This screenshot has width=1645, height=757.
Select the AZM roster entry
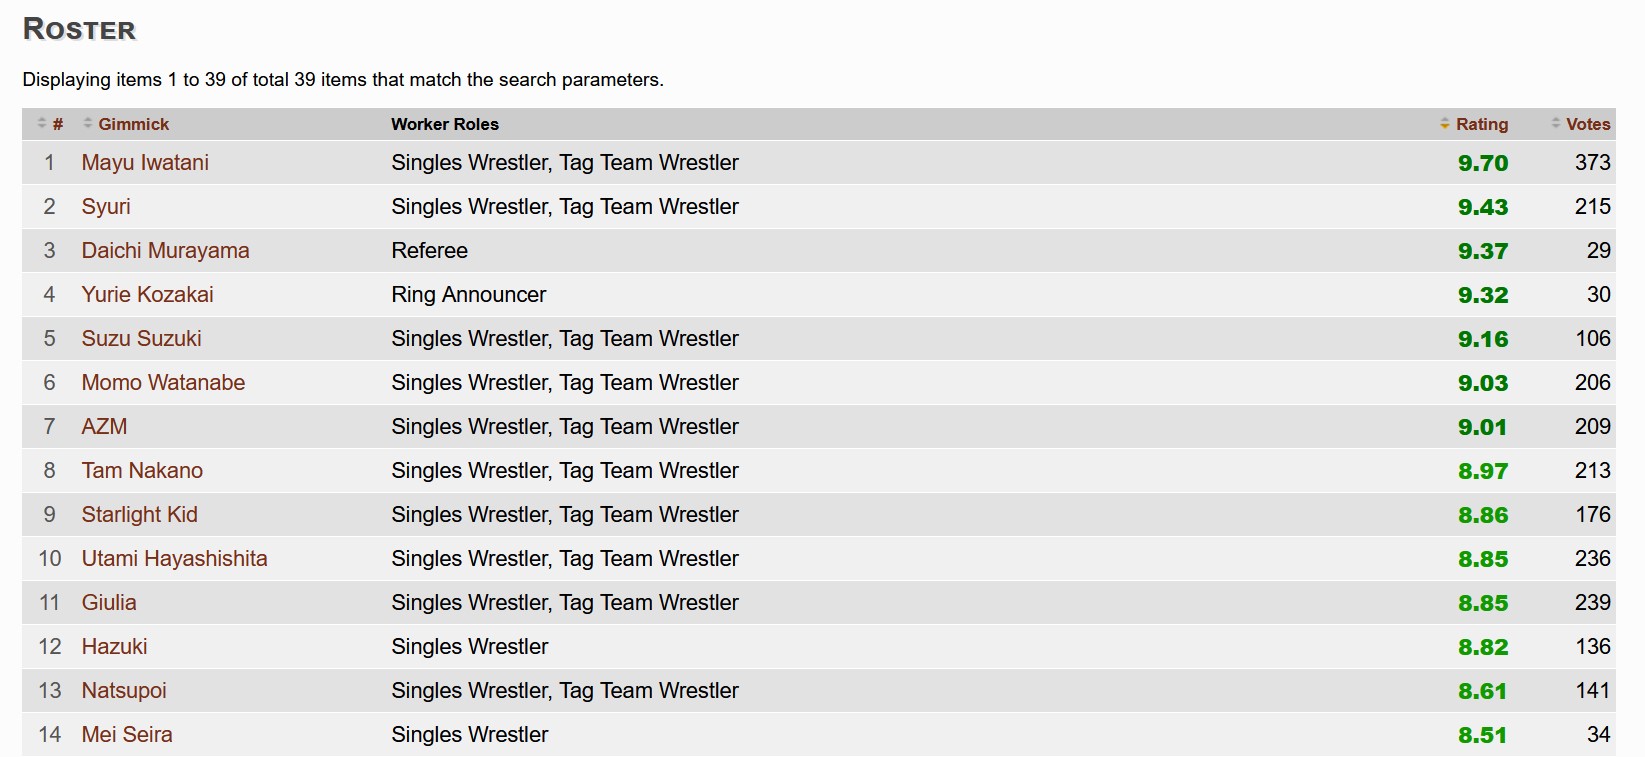104,426
